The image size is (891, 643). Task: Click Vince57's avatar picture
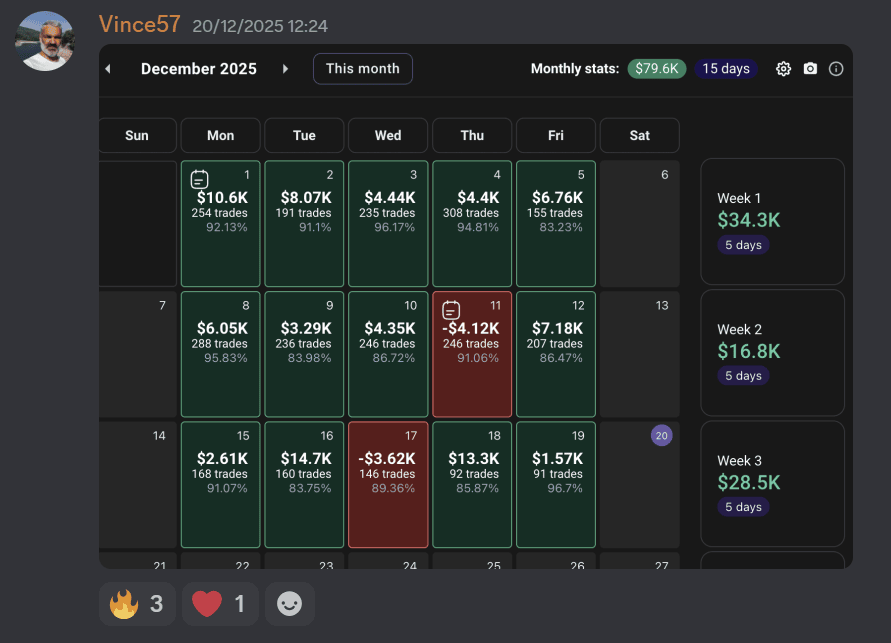[45, 41]
